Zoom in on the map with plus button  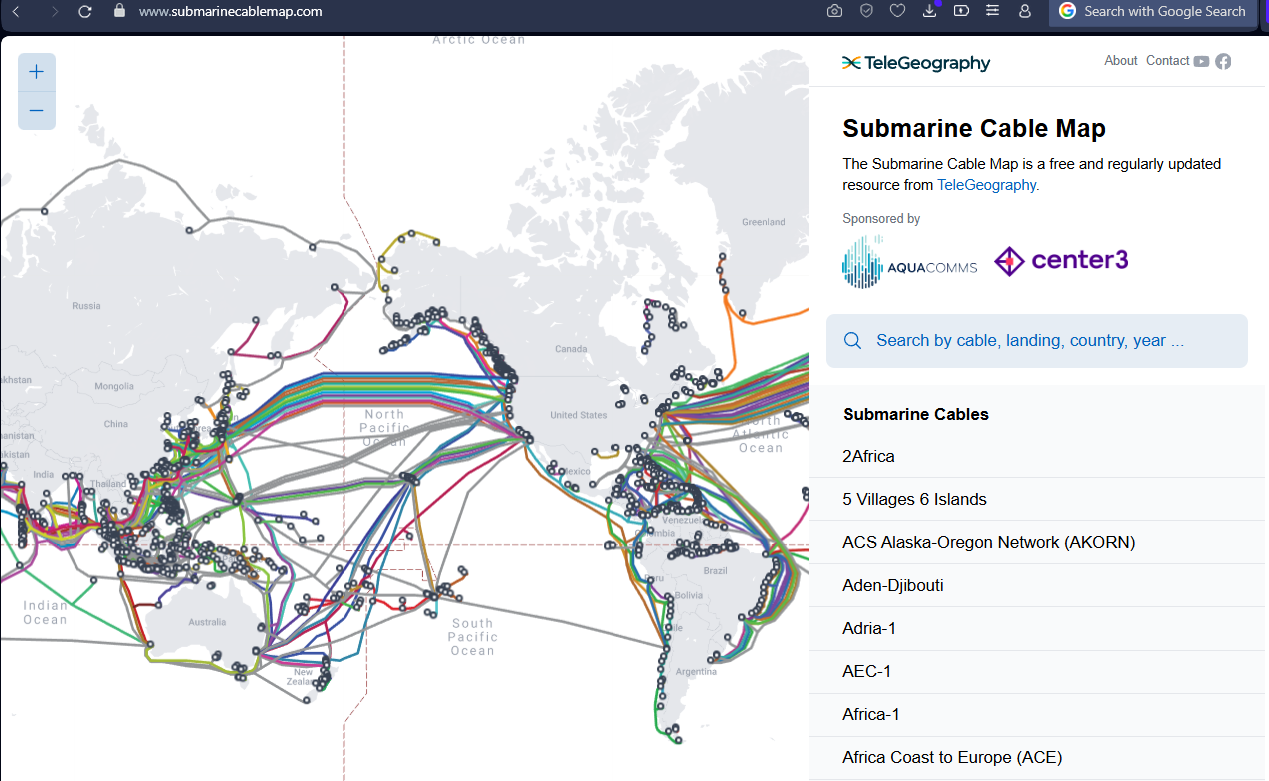coord(37,72)
